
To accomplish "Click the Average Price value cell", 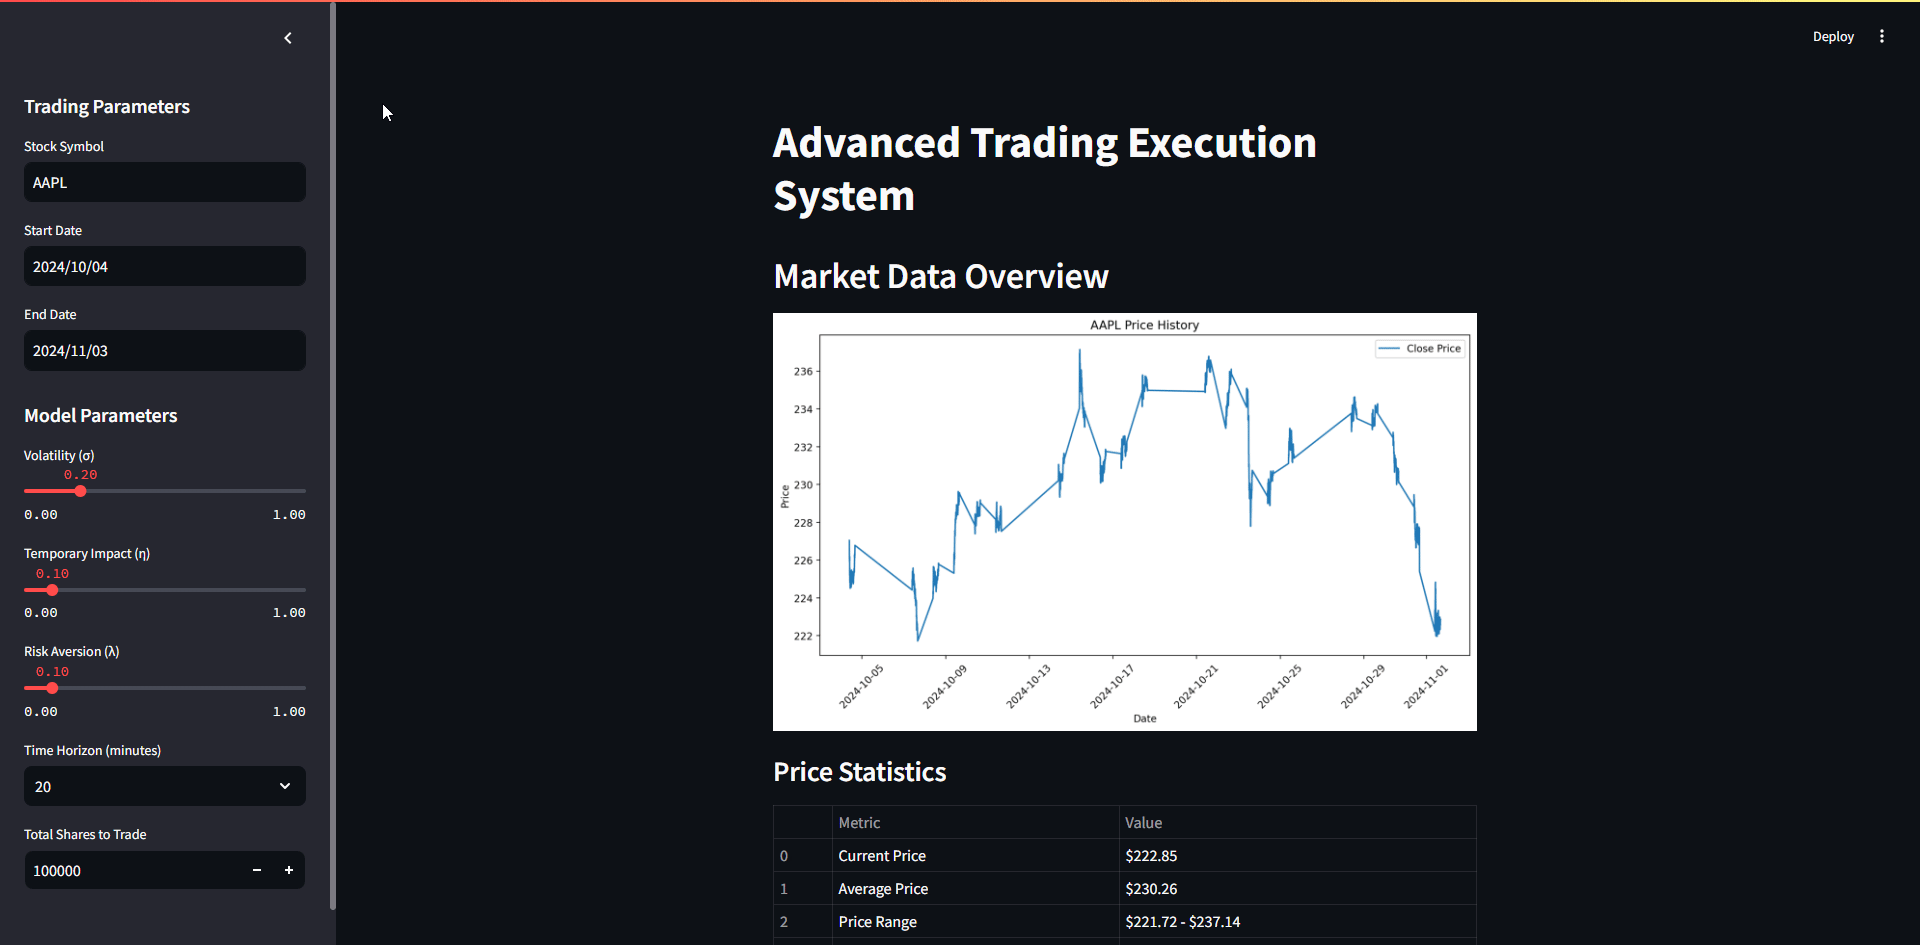I will tap(1151, 888).
